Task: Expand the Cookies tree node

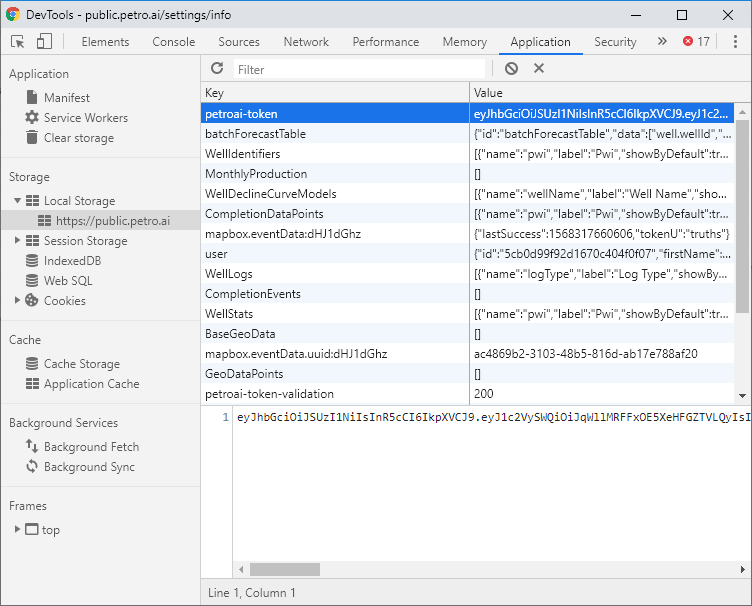Action: (x=17, y=300)
